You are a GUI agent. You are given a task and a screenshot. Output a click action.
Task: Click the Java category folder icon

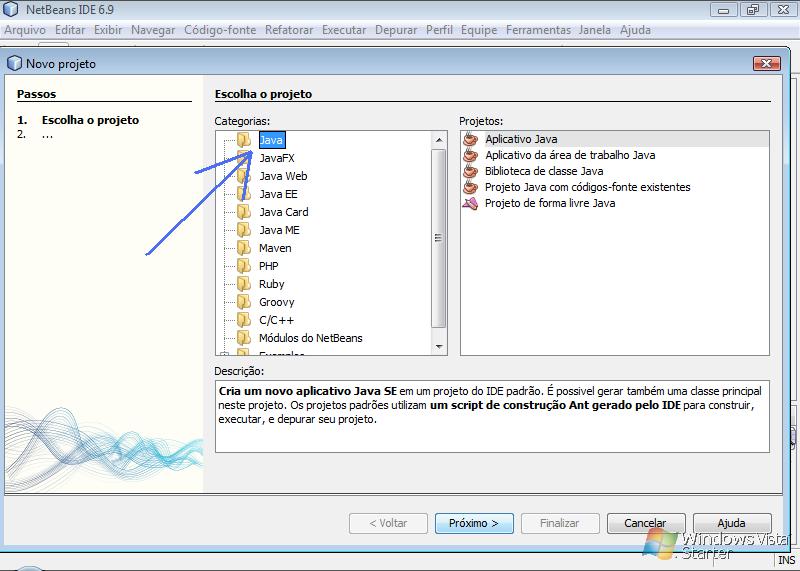click(x=244, y=139)
